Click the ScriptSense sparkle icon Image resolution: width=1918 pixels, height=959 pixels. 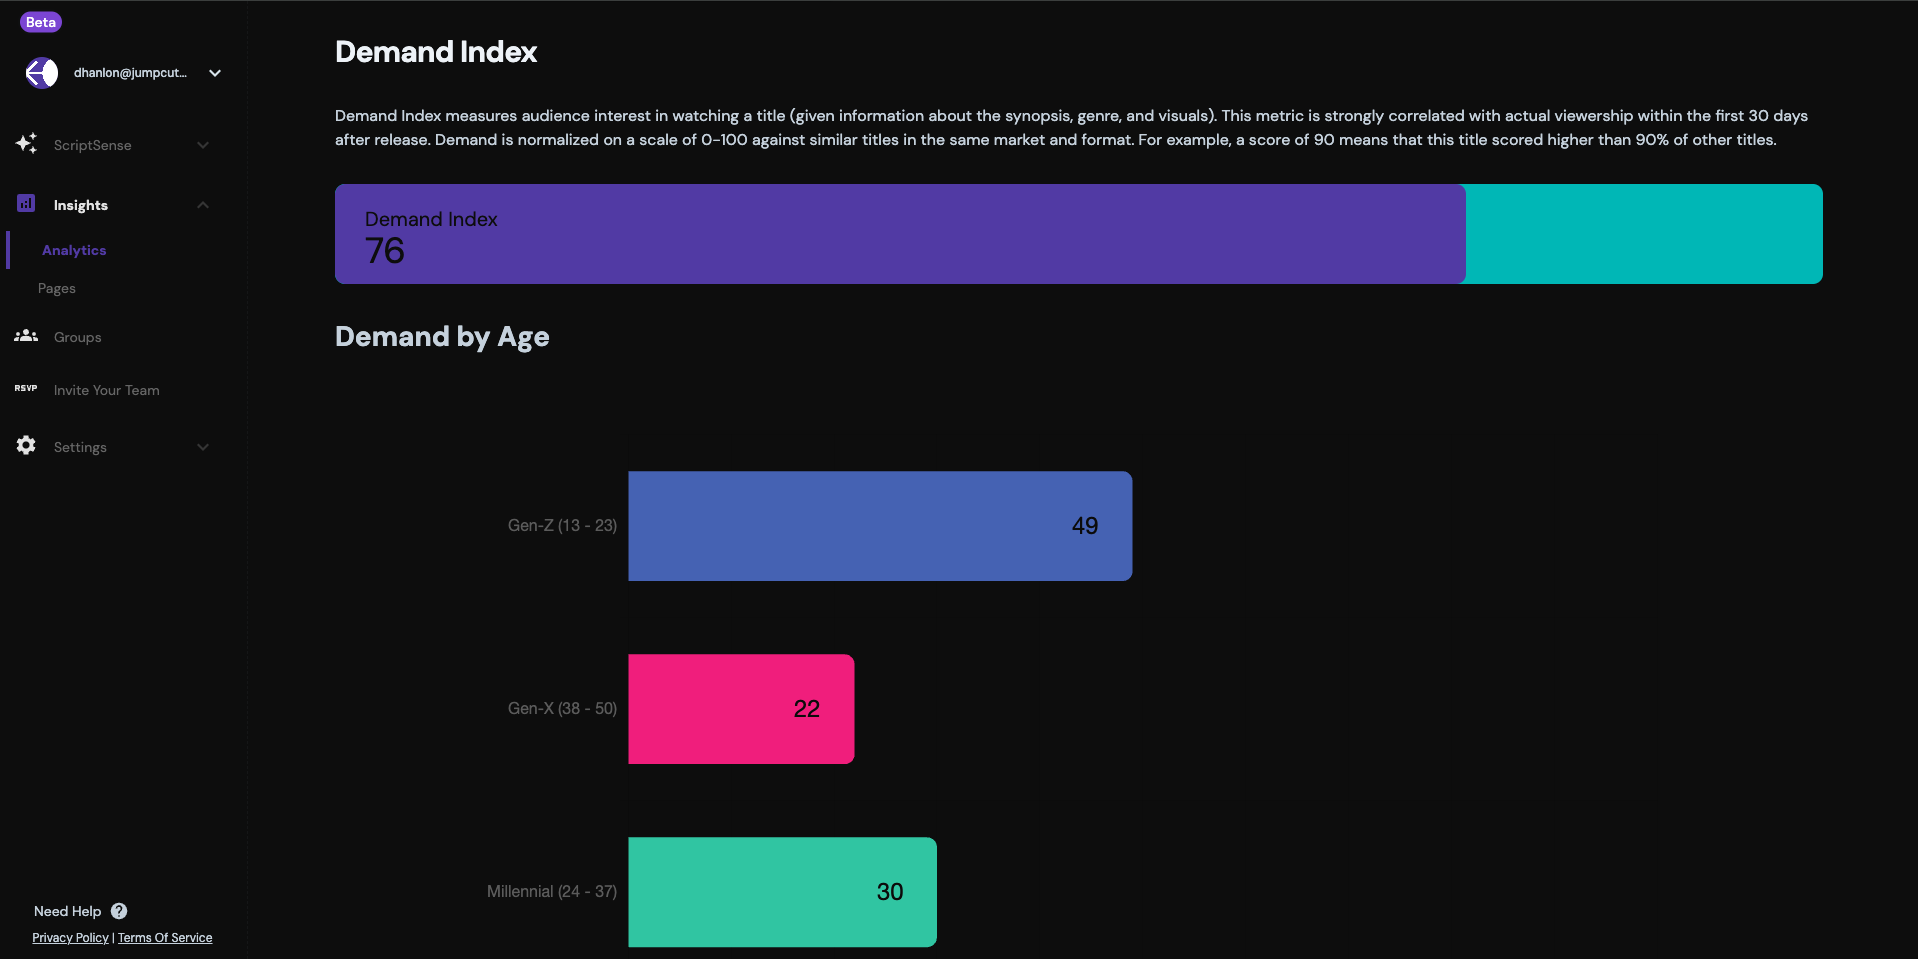click(26, 144)
